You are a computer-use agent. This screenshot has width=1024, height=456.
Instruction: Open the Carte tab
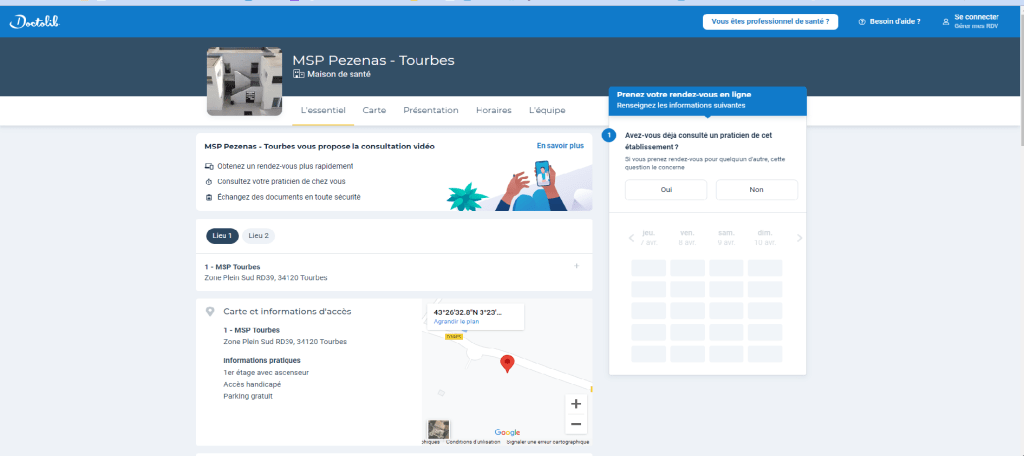click(x=374, y=111)
